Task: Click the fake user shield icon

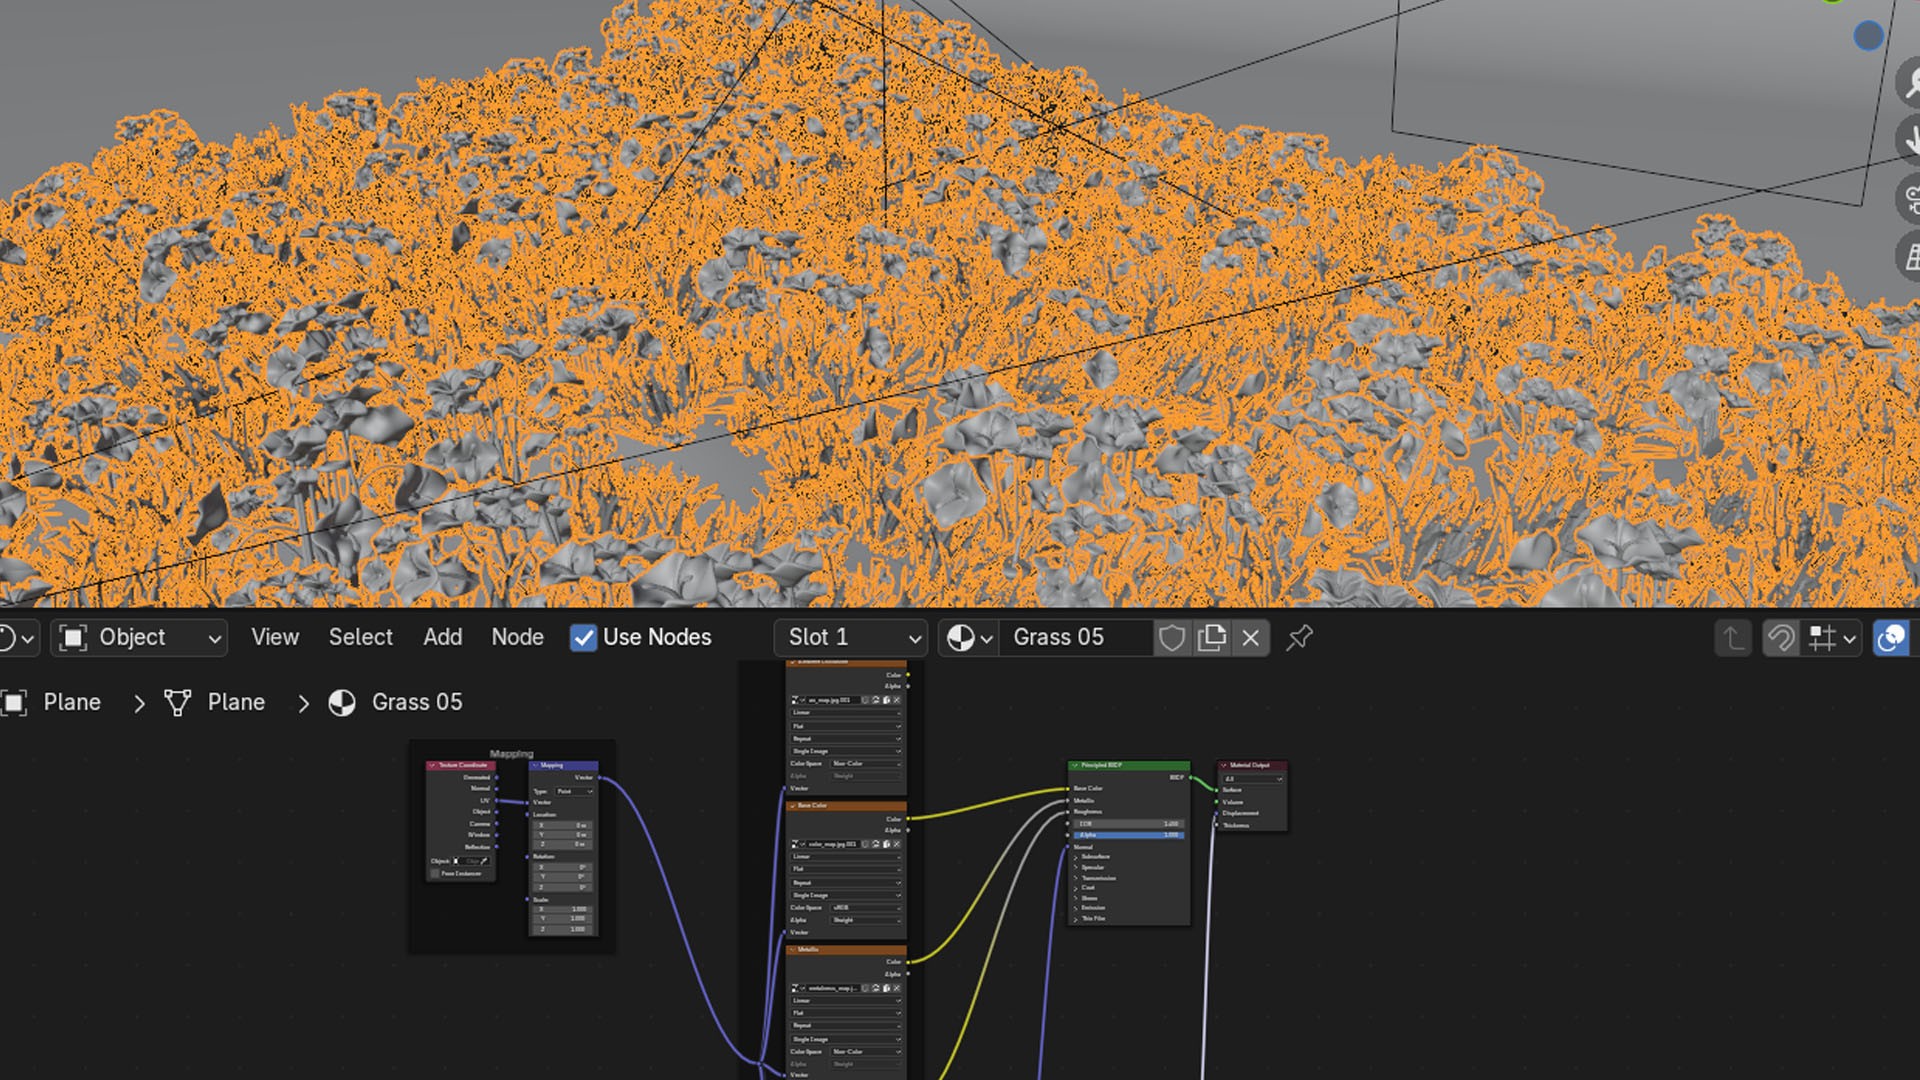Action: [x=1172, y=638]
